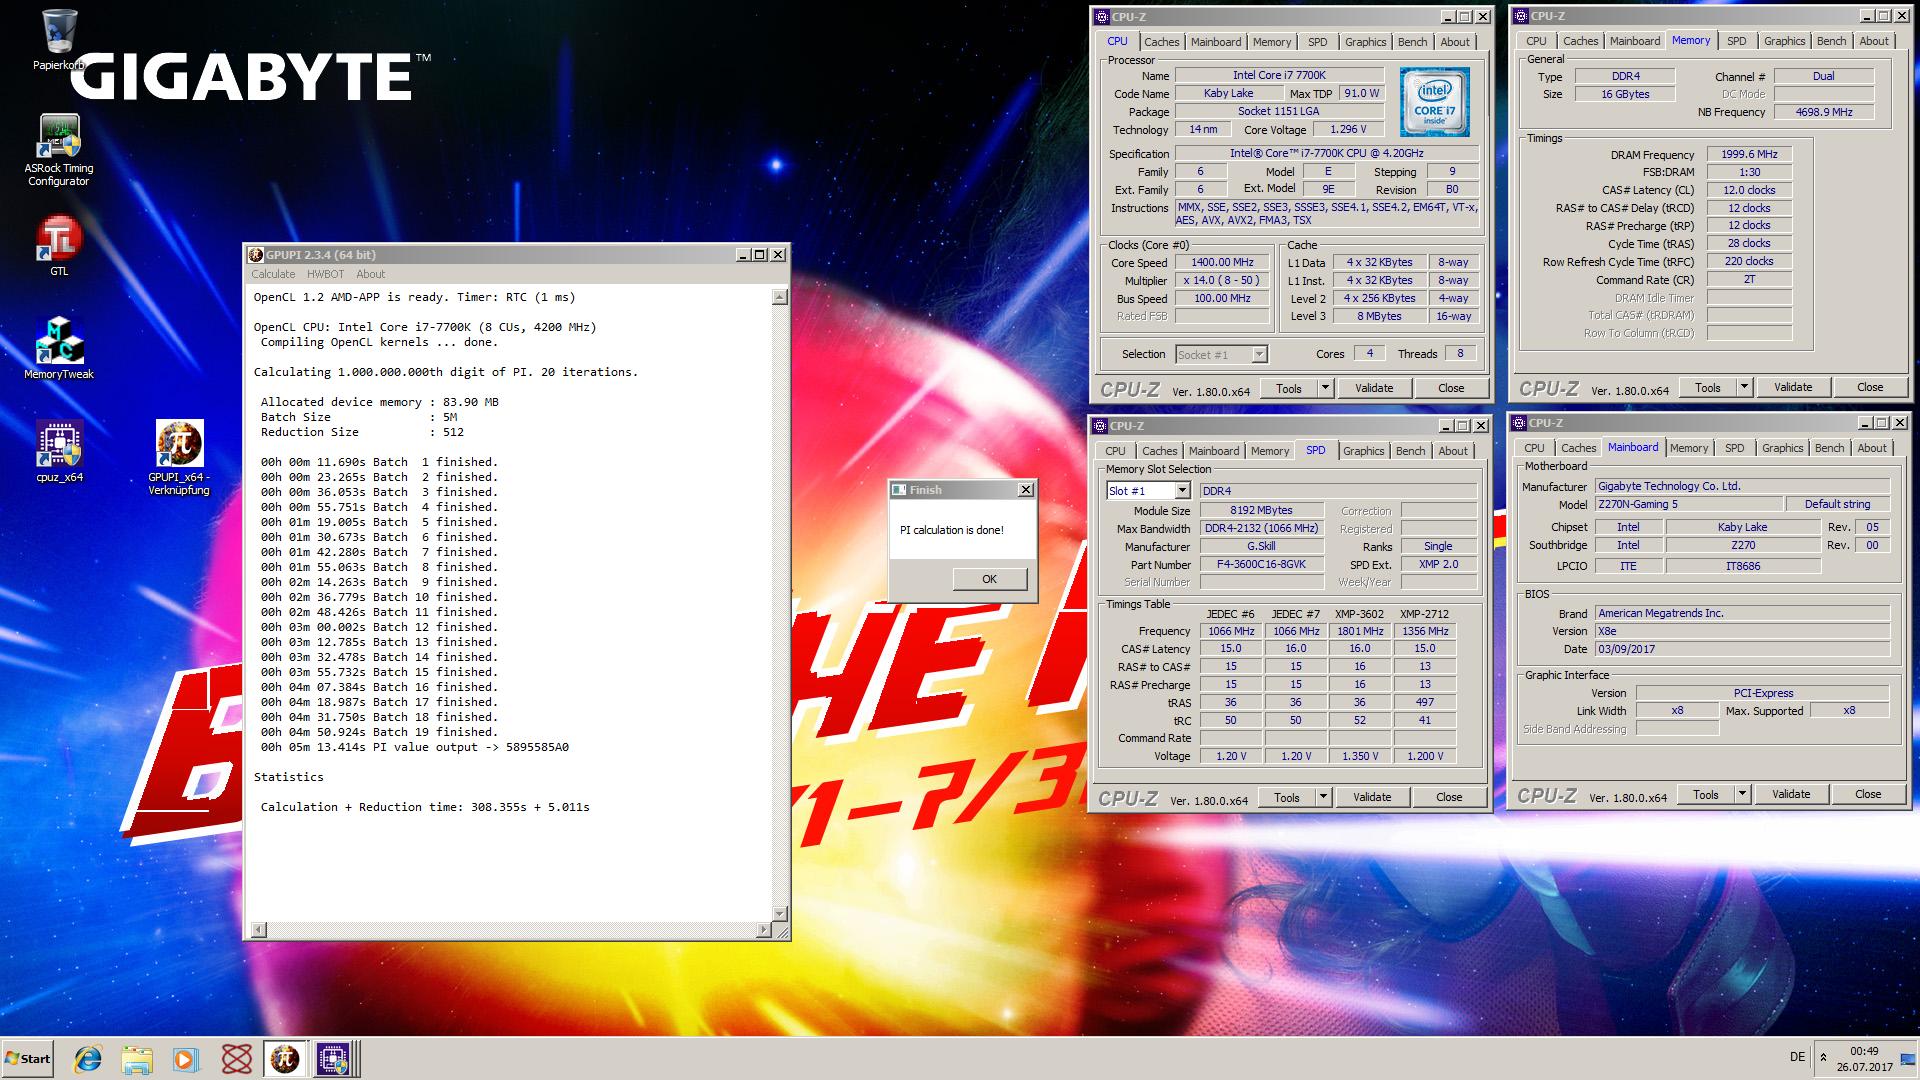The width and height of the screenshot is (1920, 1080).
Task: Select Graphics tab in Memory CPU-Z window
Action: point(1784,41)
